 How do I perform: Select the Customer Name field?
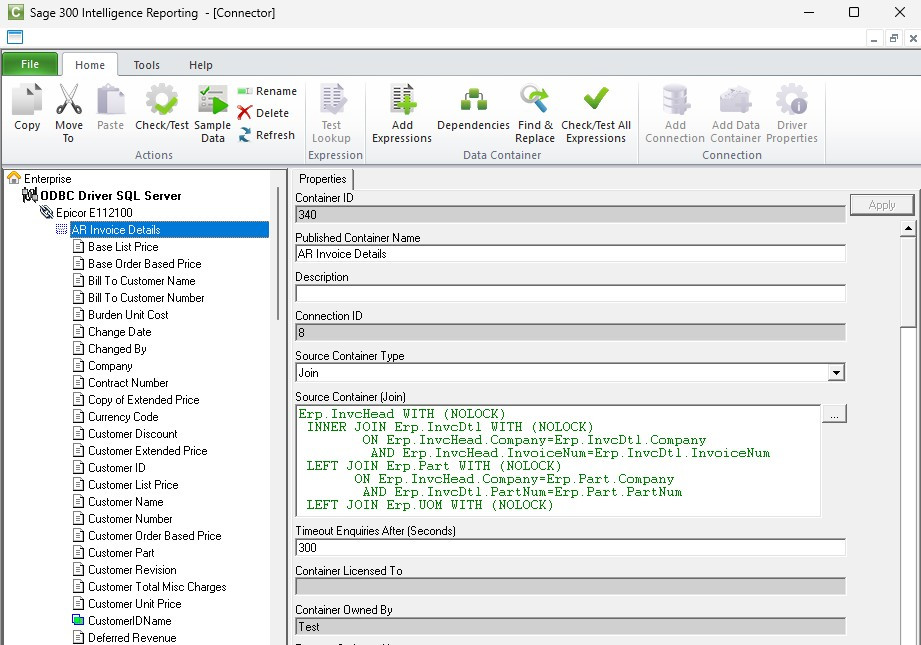pyautogui.click(x=126, y=502)
